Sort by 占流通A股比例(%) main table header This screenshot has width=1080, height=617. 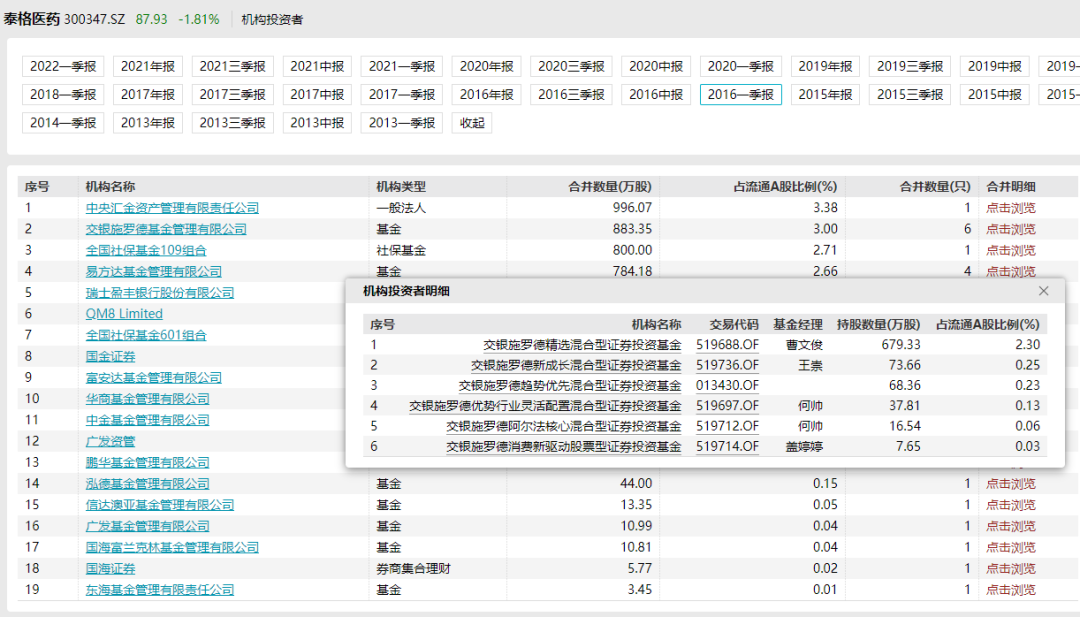point(785,187)
